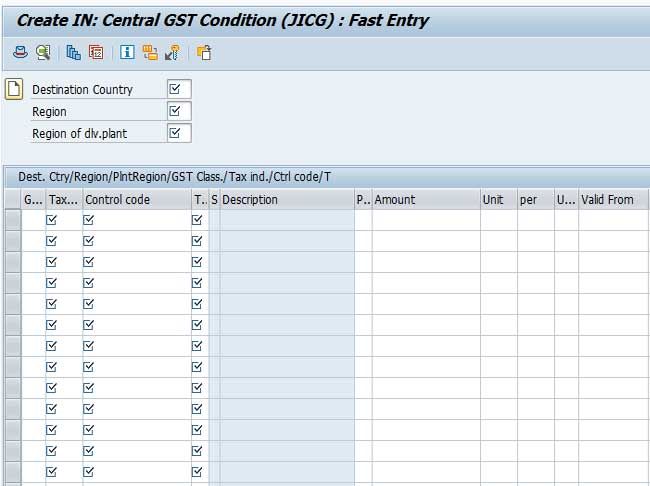Click T.. column cell in fourth row

[200, 283]
